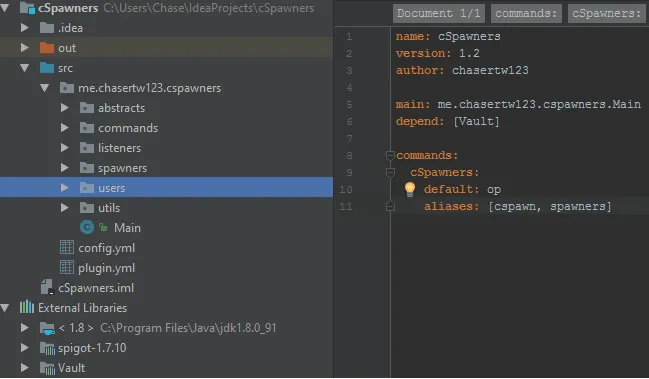649x379 pixels.
Task: Select the listeners package name
Action: 120,148
